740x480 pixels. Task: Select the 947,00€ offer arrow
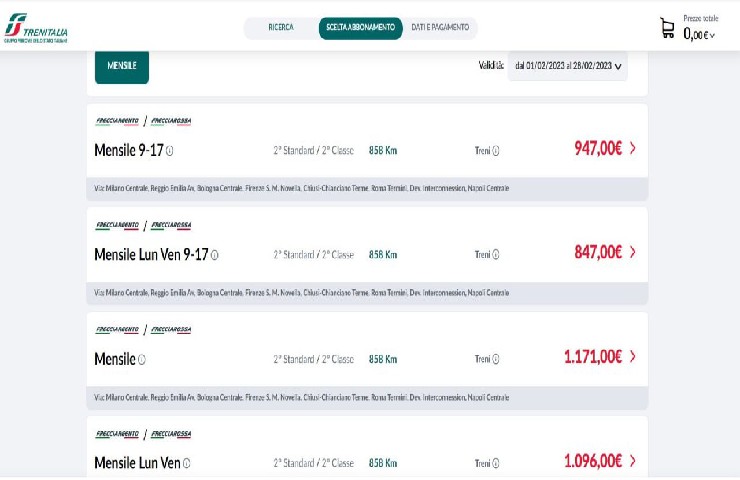633,148
